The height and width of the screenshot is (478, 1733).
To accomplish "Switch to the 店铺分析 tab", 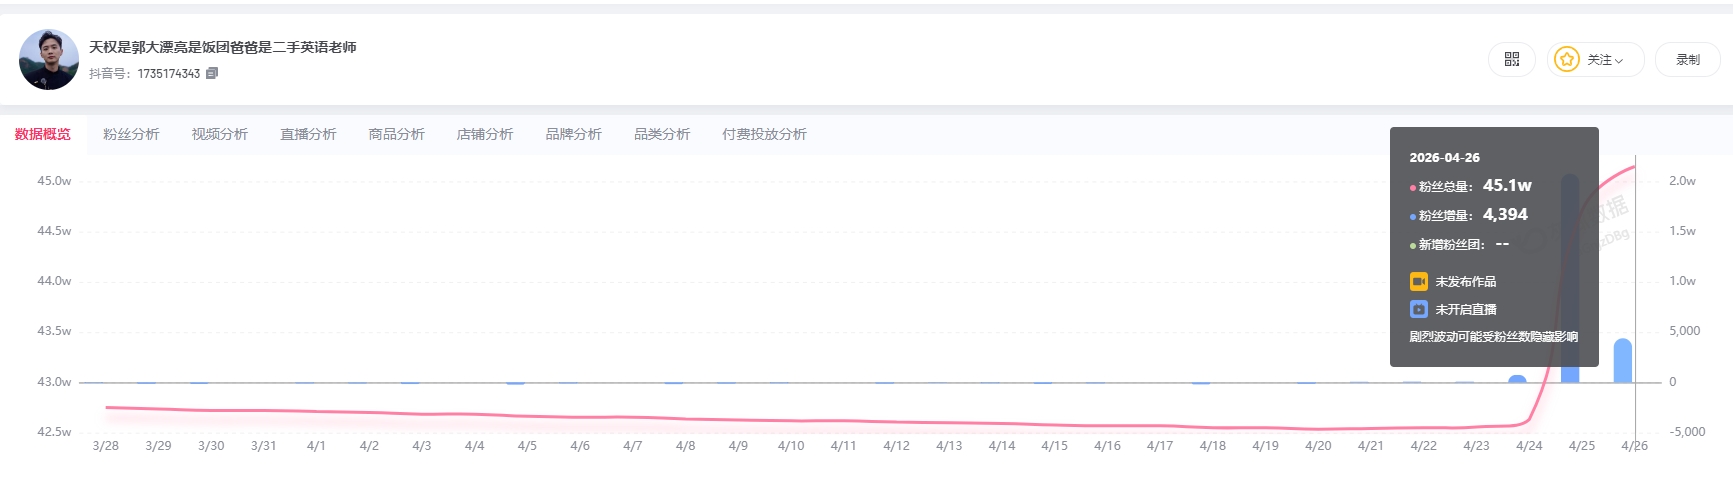I will coord(485,134).
